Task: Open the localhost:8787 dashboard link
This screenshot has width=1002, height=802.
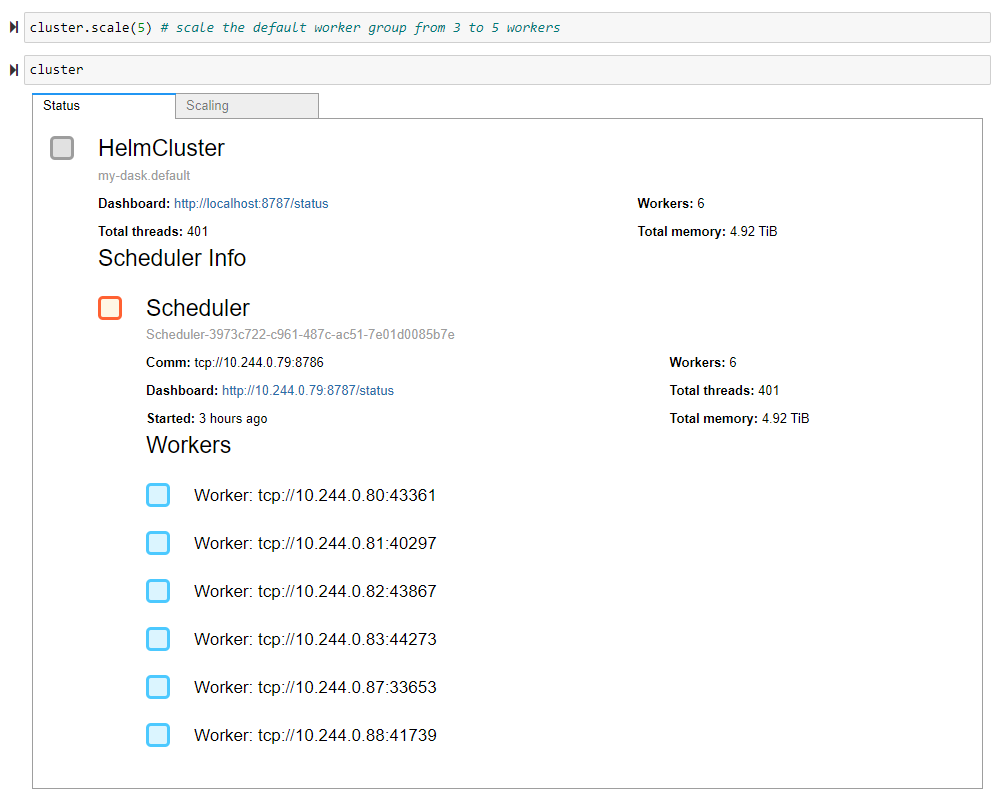Action: [251, 204]
